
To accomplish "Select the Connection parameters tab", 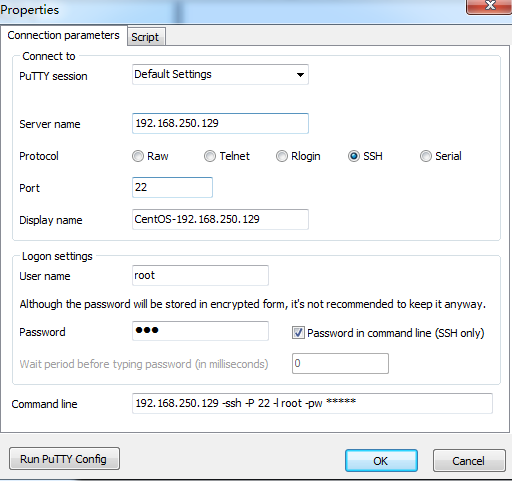I will click(63, 35).
